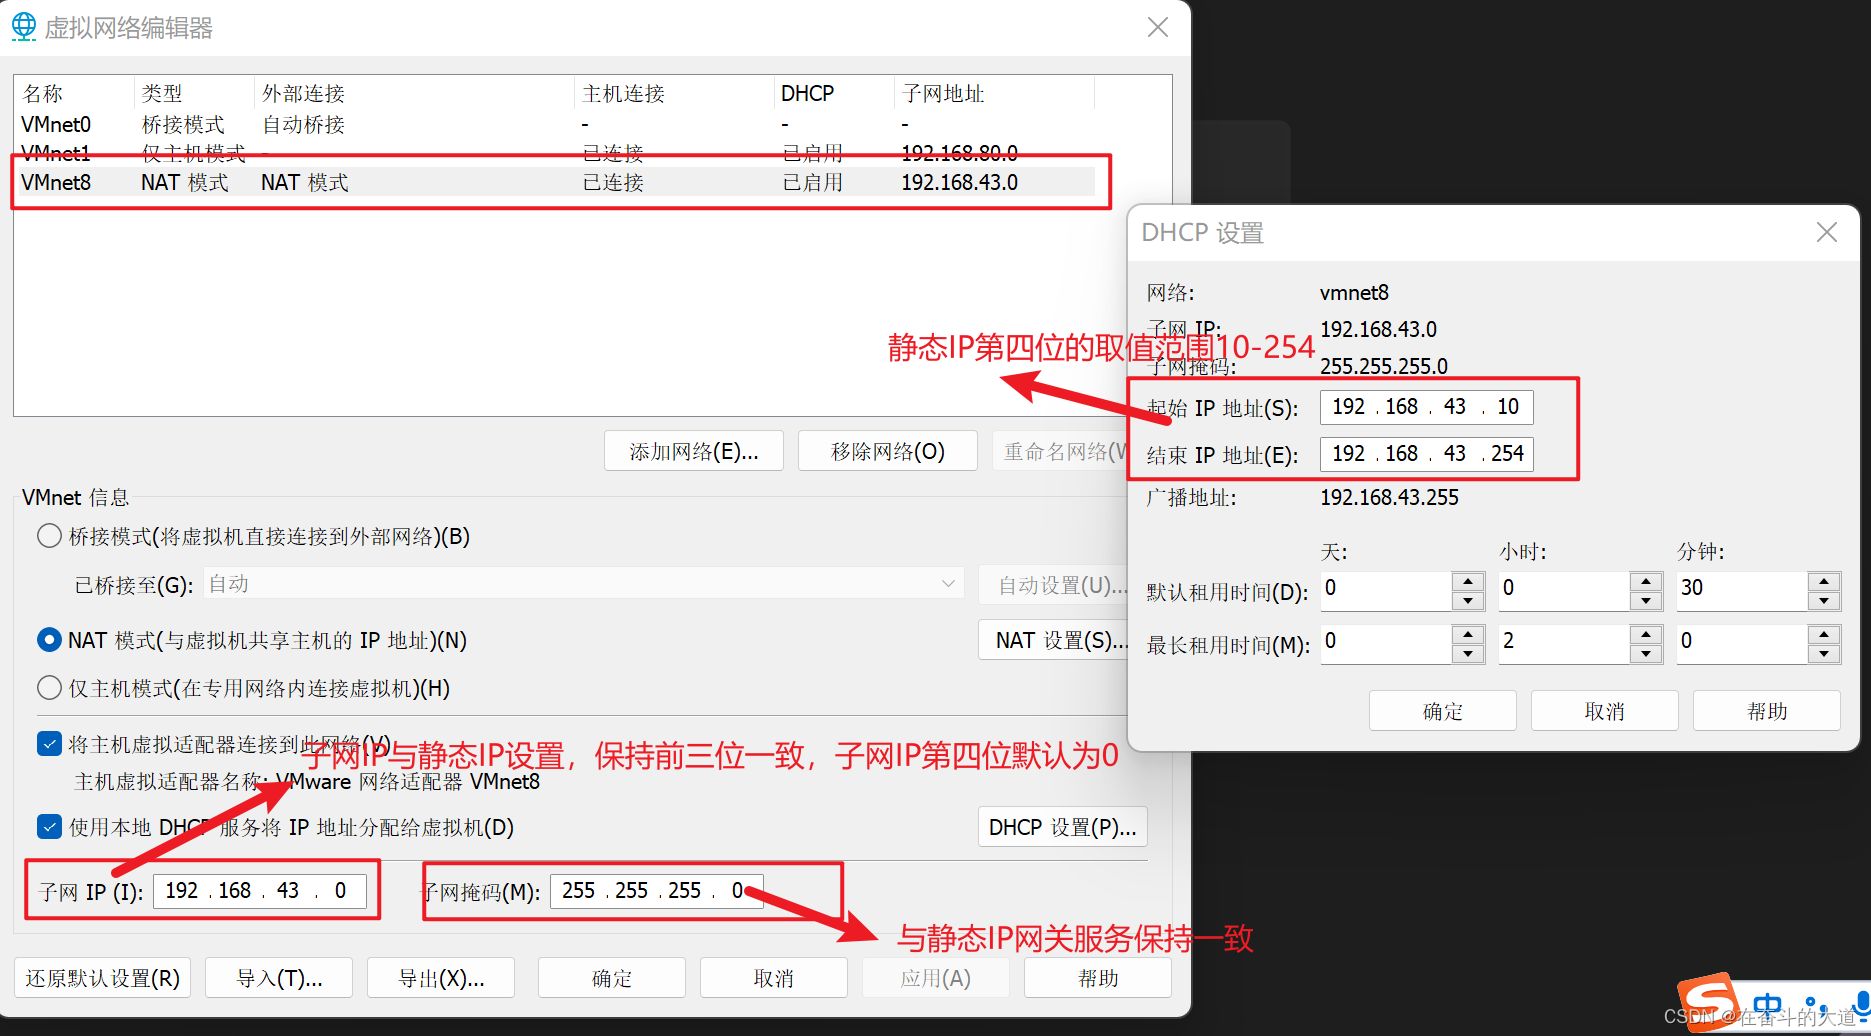Select the 仅主机模式 radio button

(49, 688)
